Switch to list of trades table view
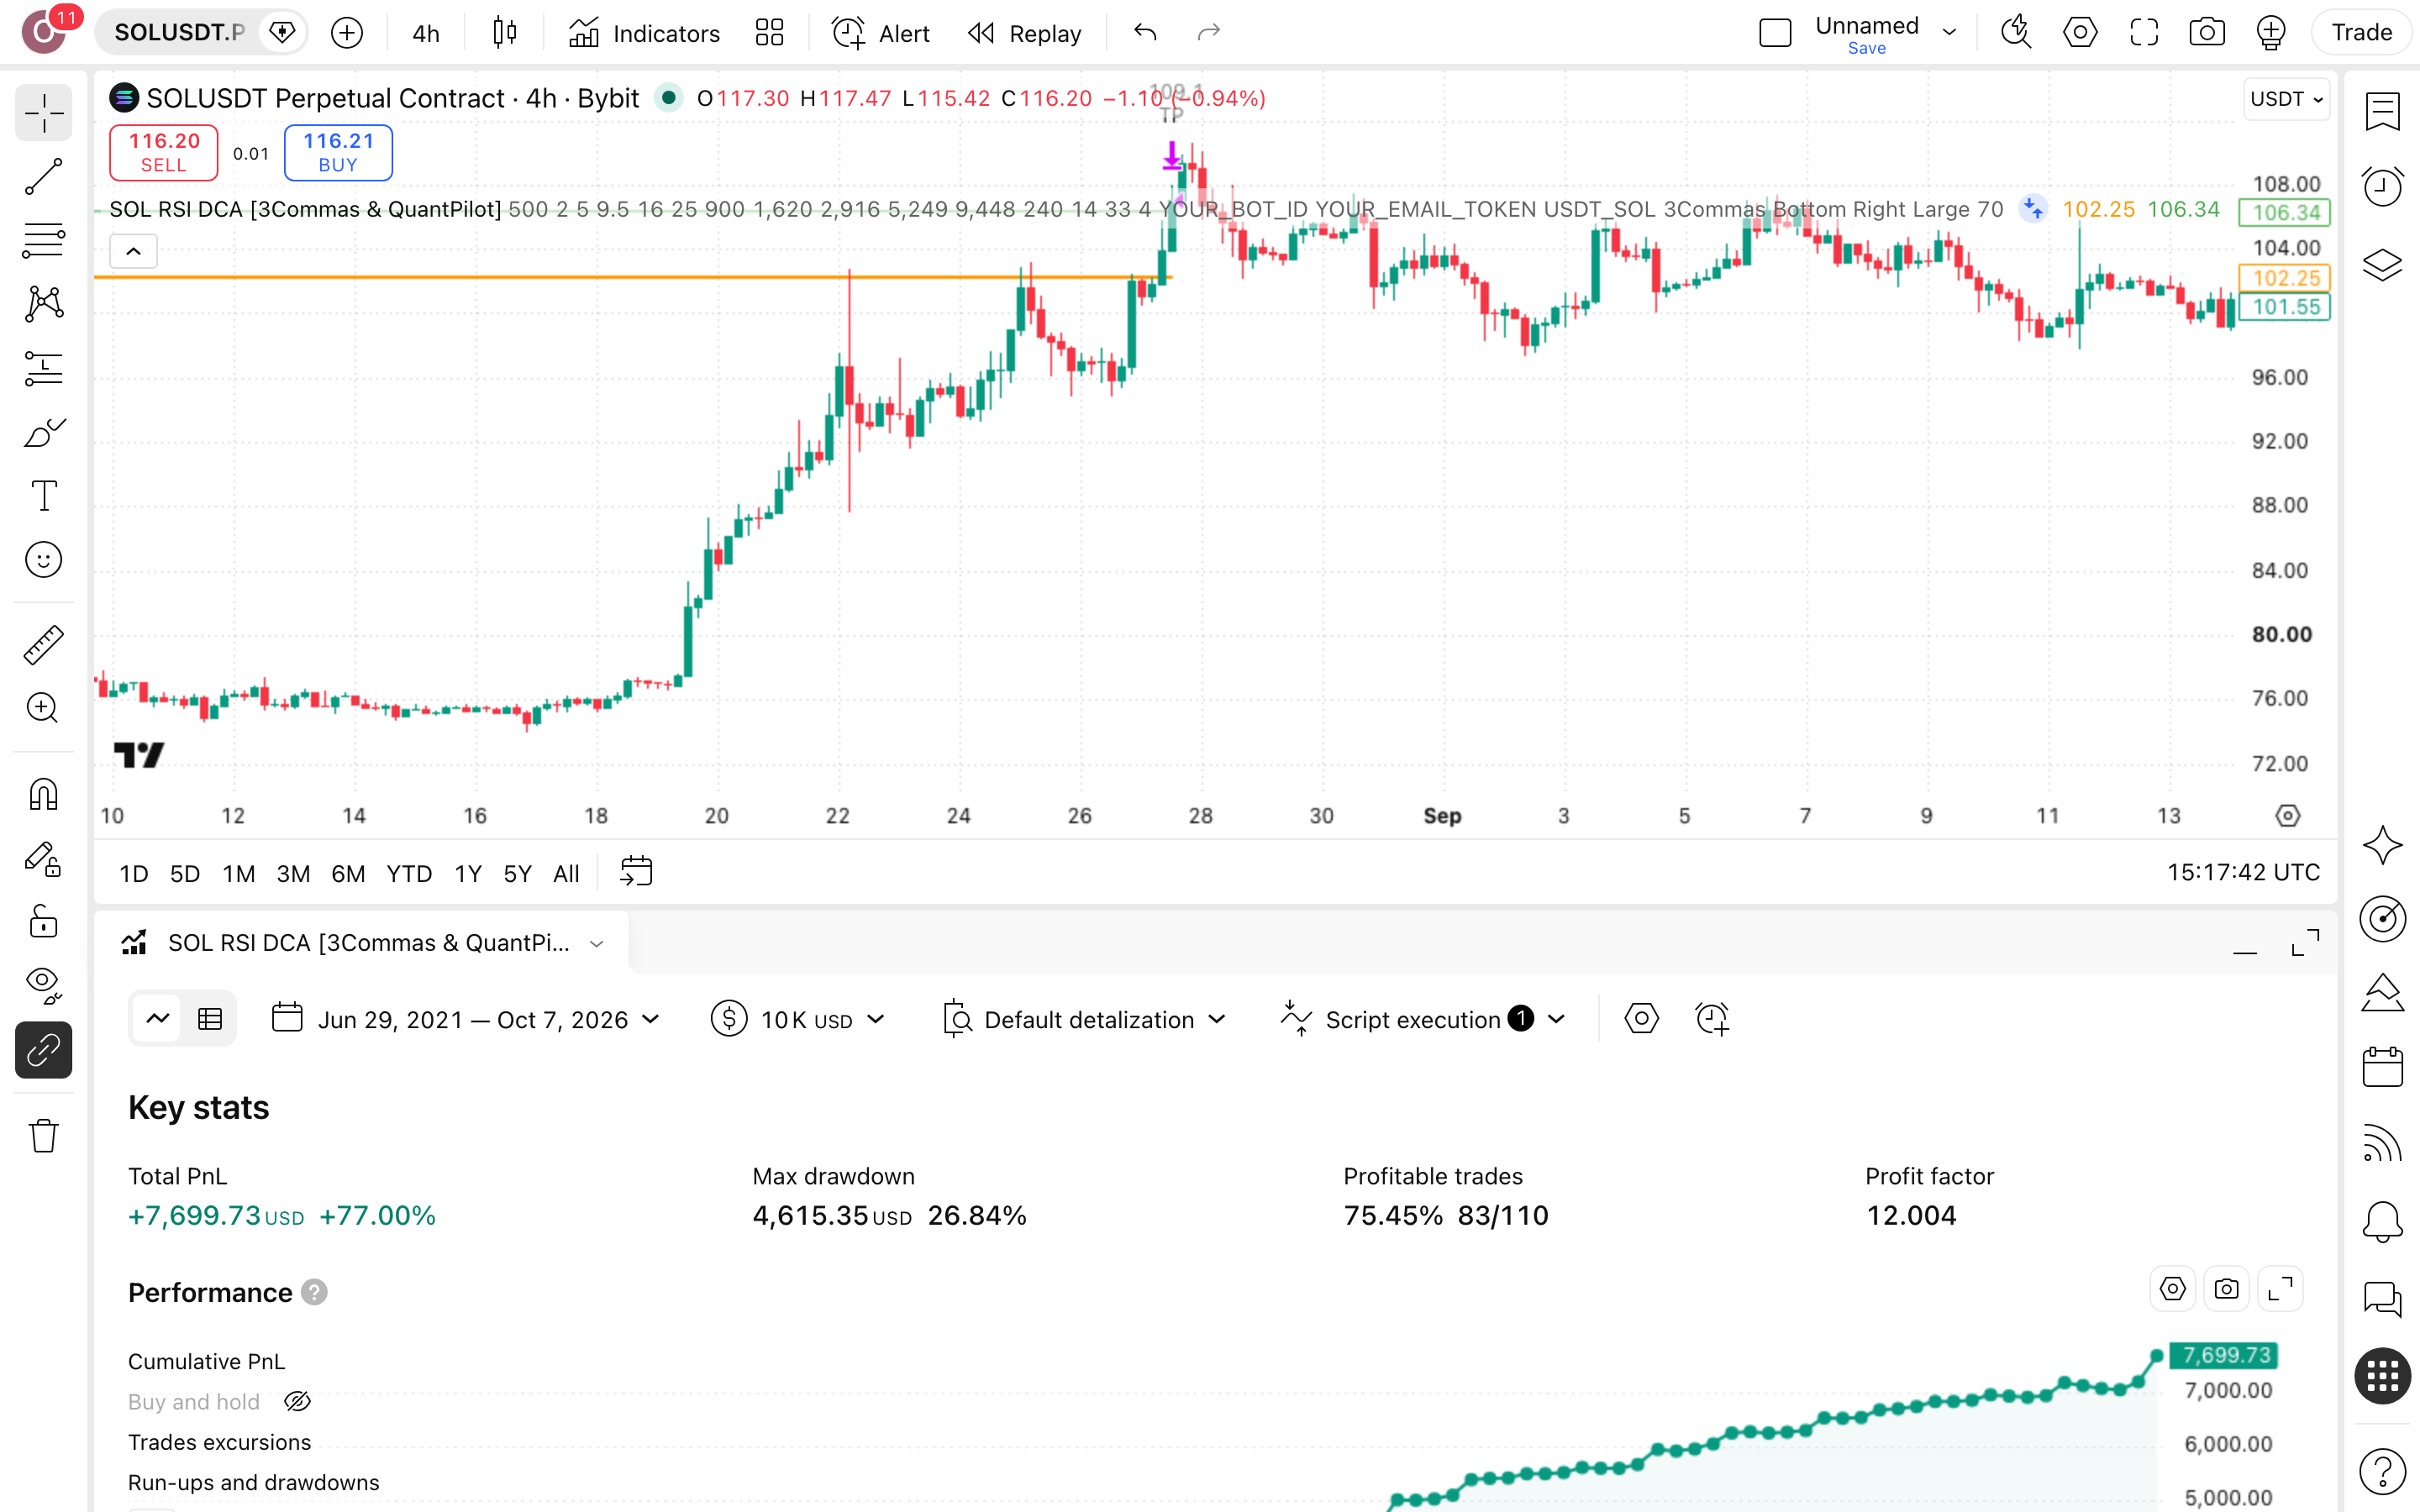Image resolution: width=2420 pixels, height=1512 pixels. [210, 1019]
